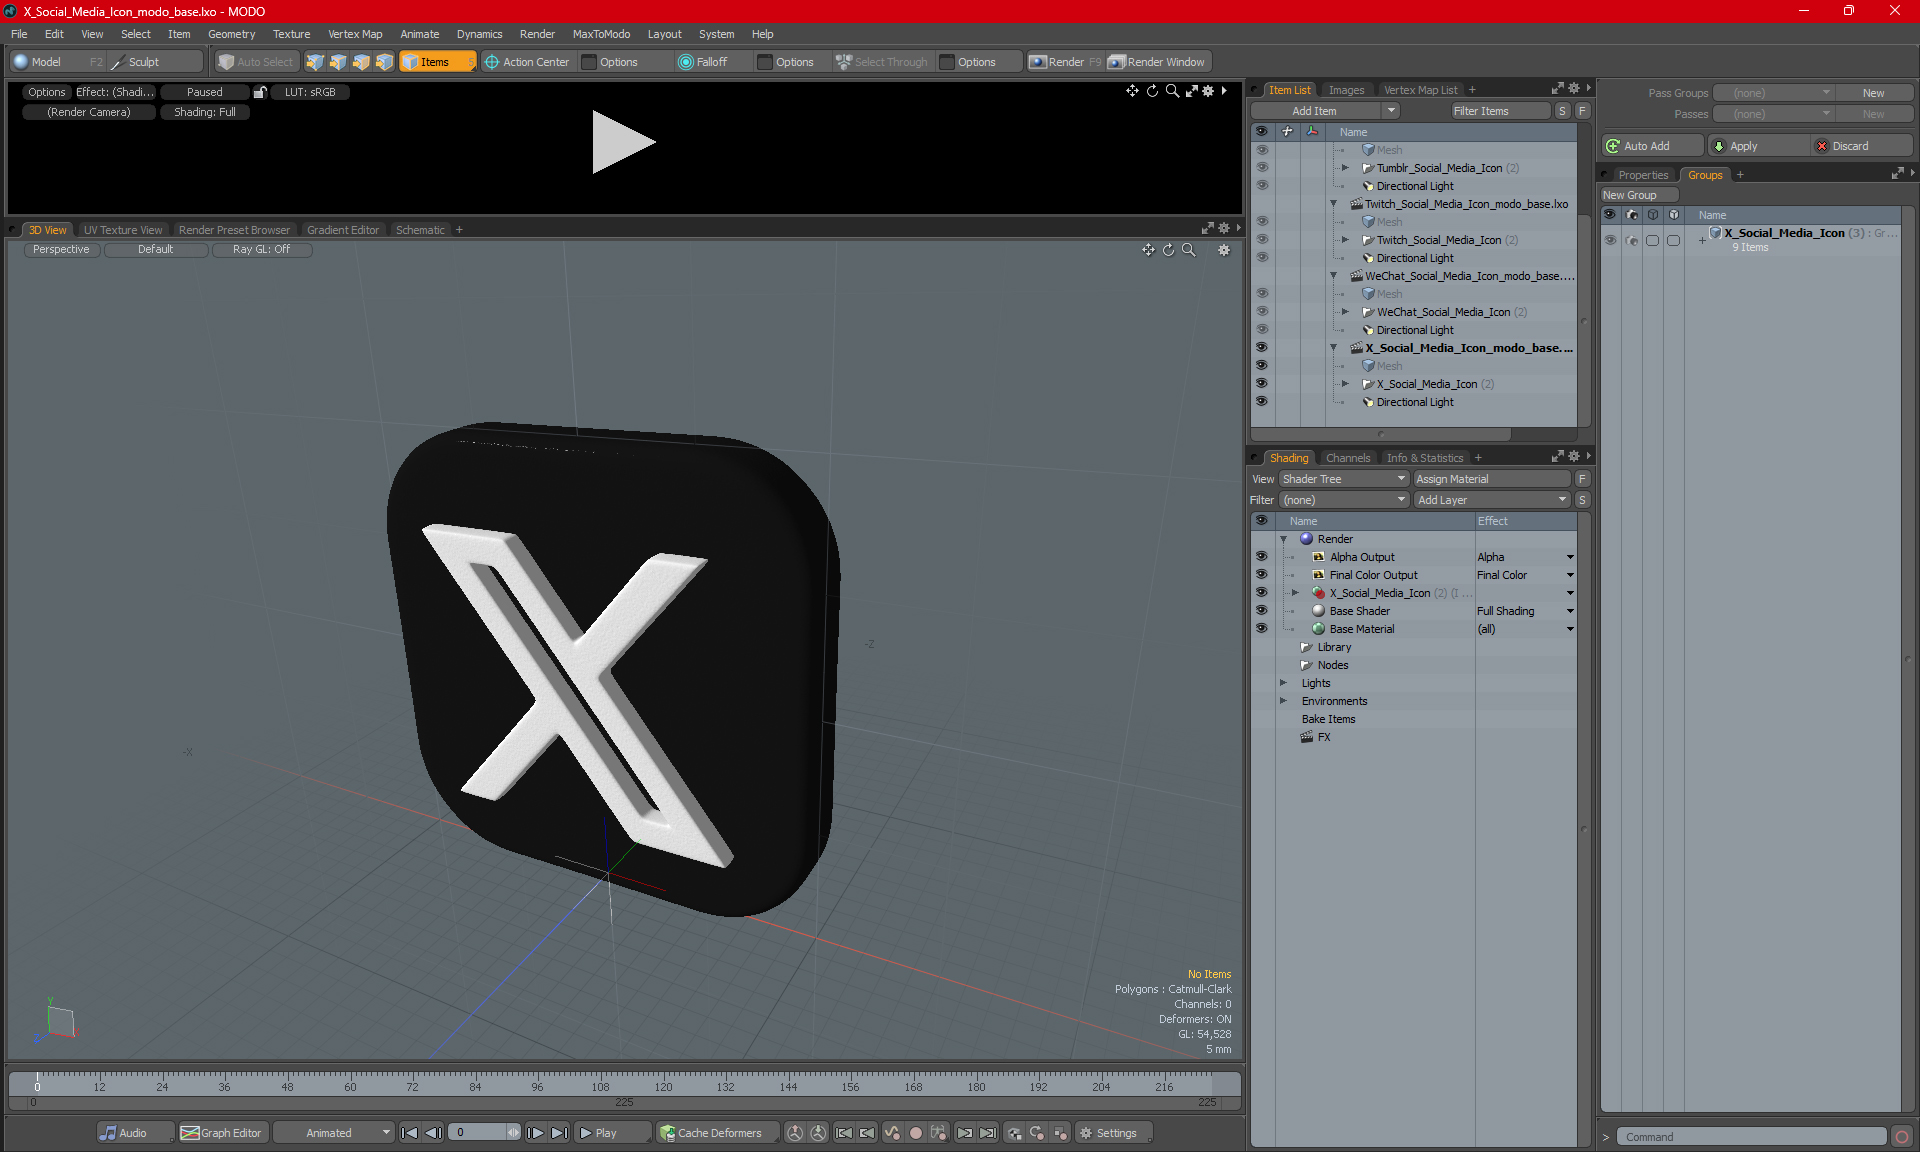Switch to Channels tab

click(1347, 458)
